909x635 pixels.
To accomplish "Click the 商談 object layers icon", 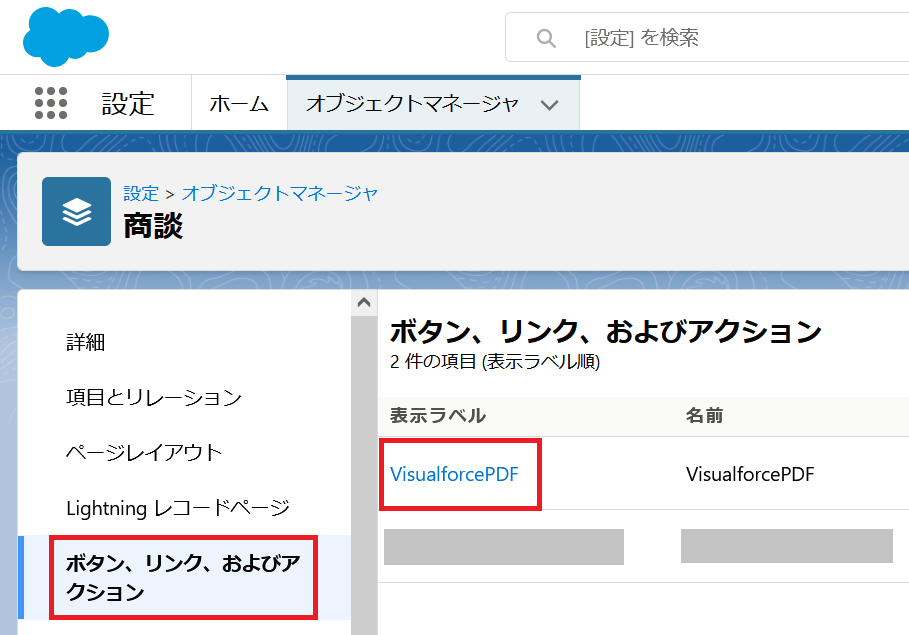I will [77, 212].
